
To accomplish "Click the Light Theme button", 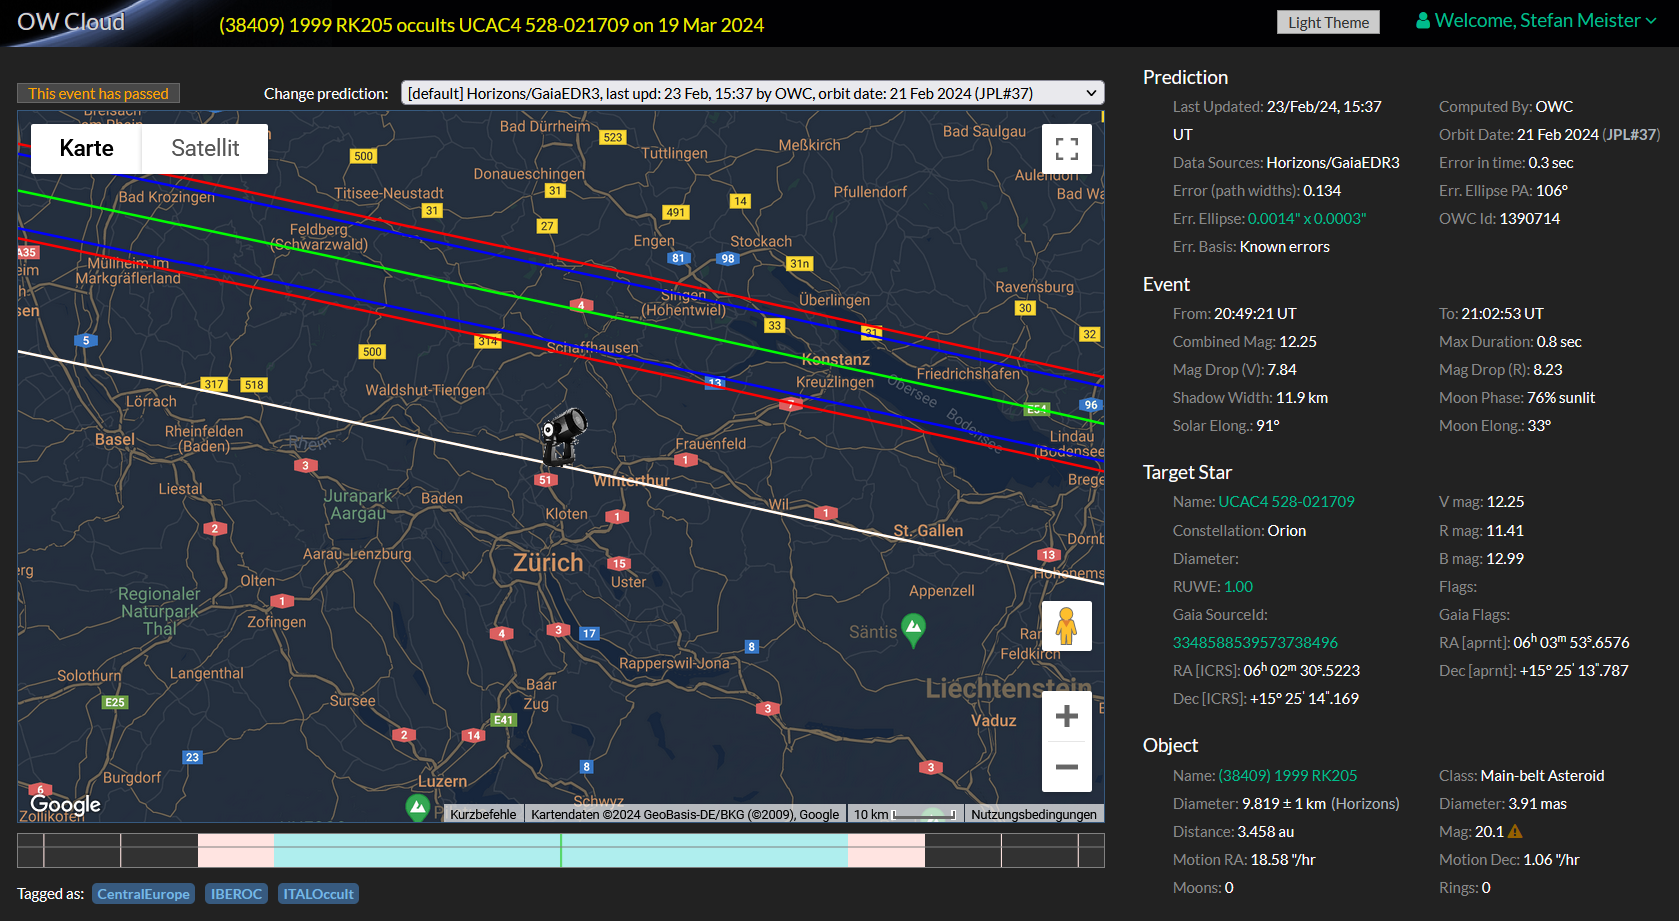I will (1328, 22).
